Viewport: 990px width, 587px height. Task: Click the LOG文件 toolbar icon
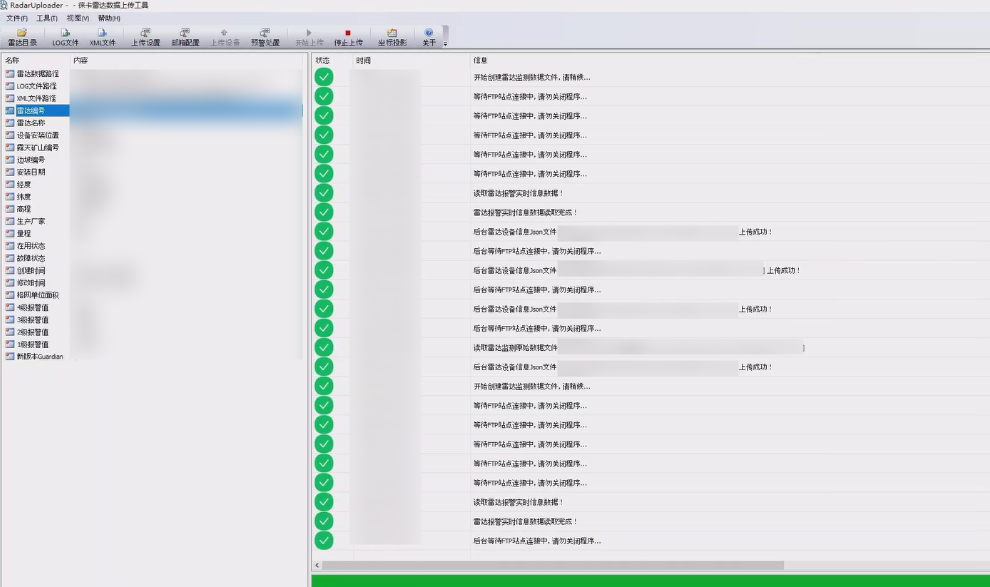pyautogui.click(x=65, y=38)
